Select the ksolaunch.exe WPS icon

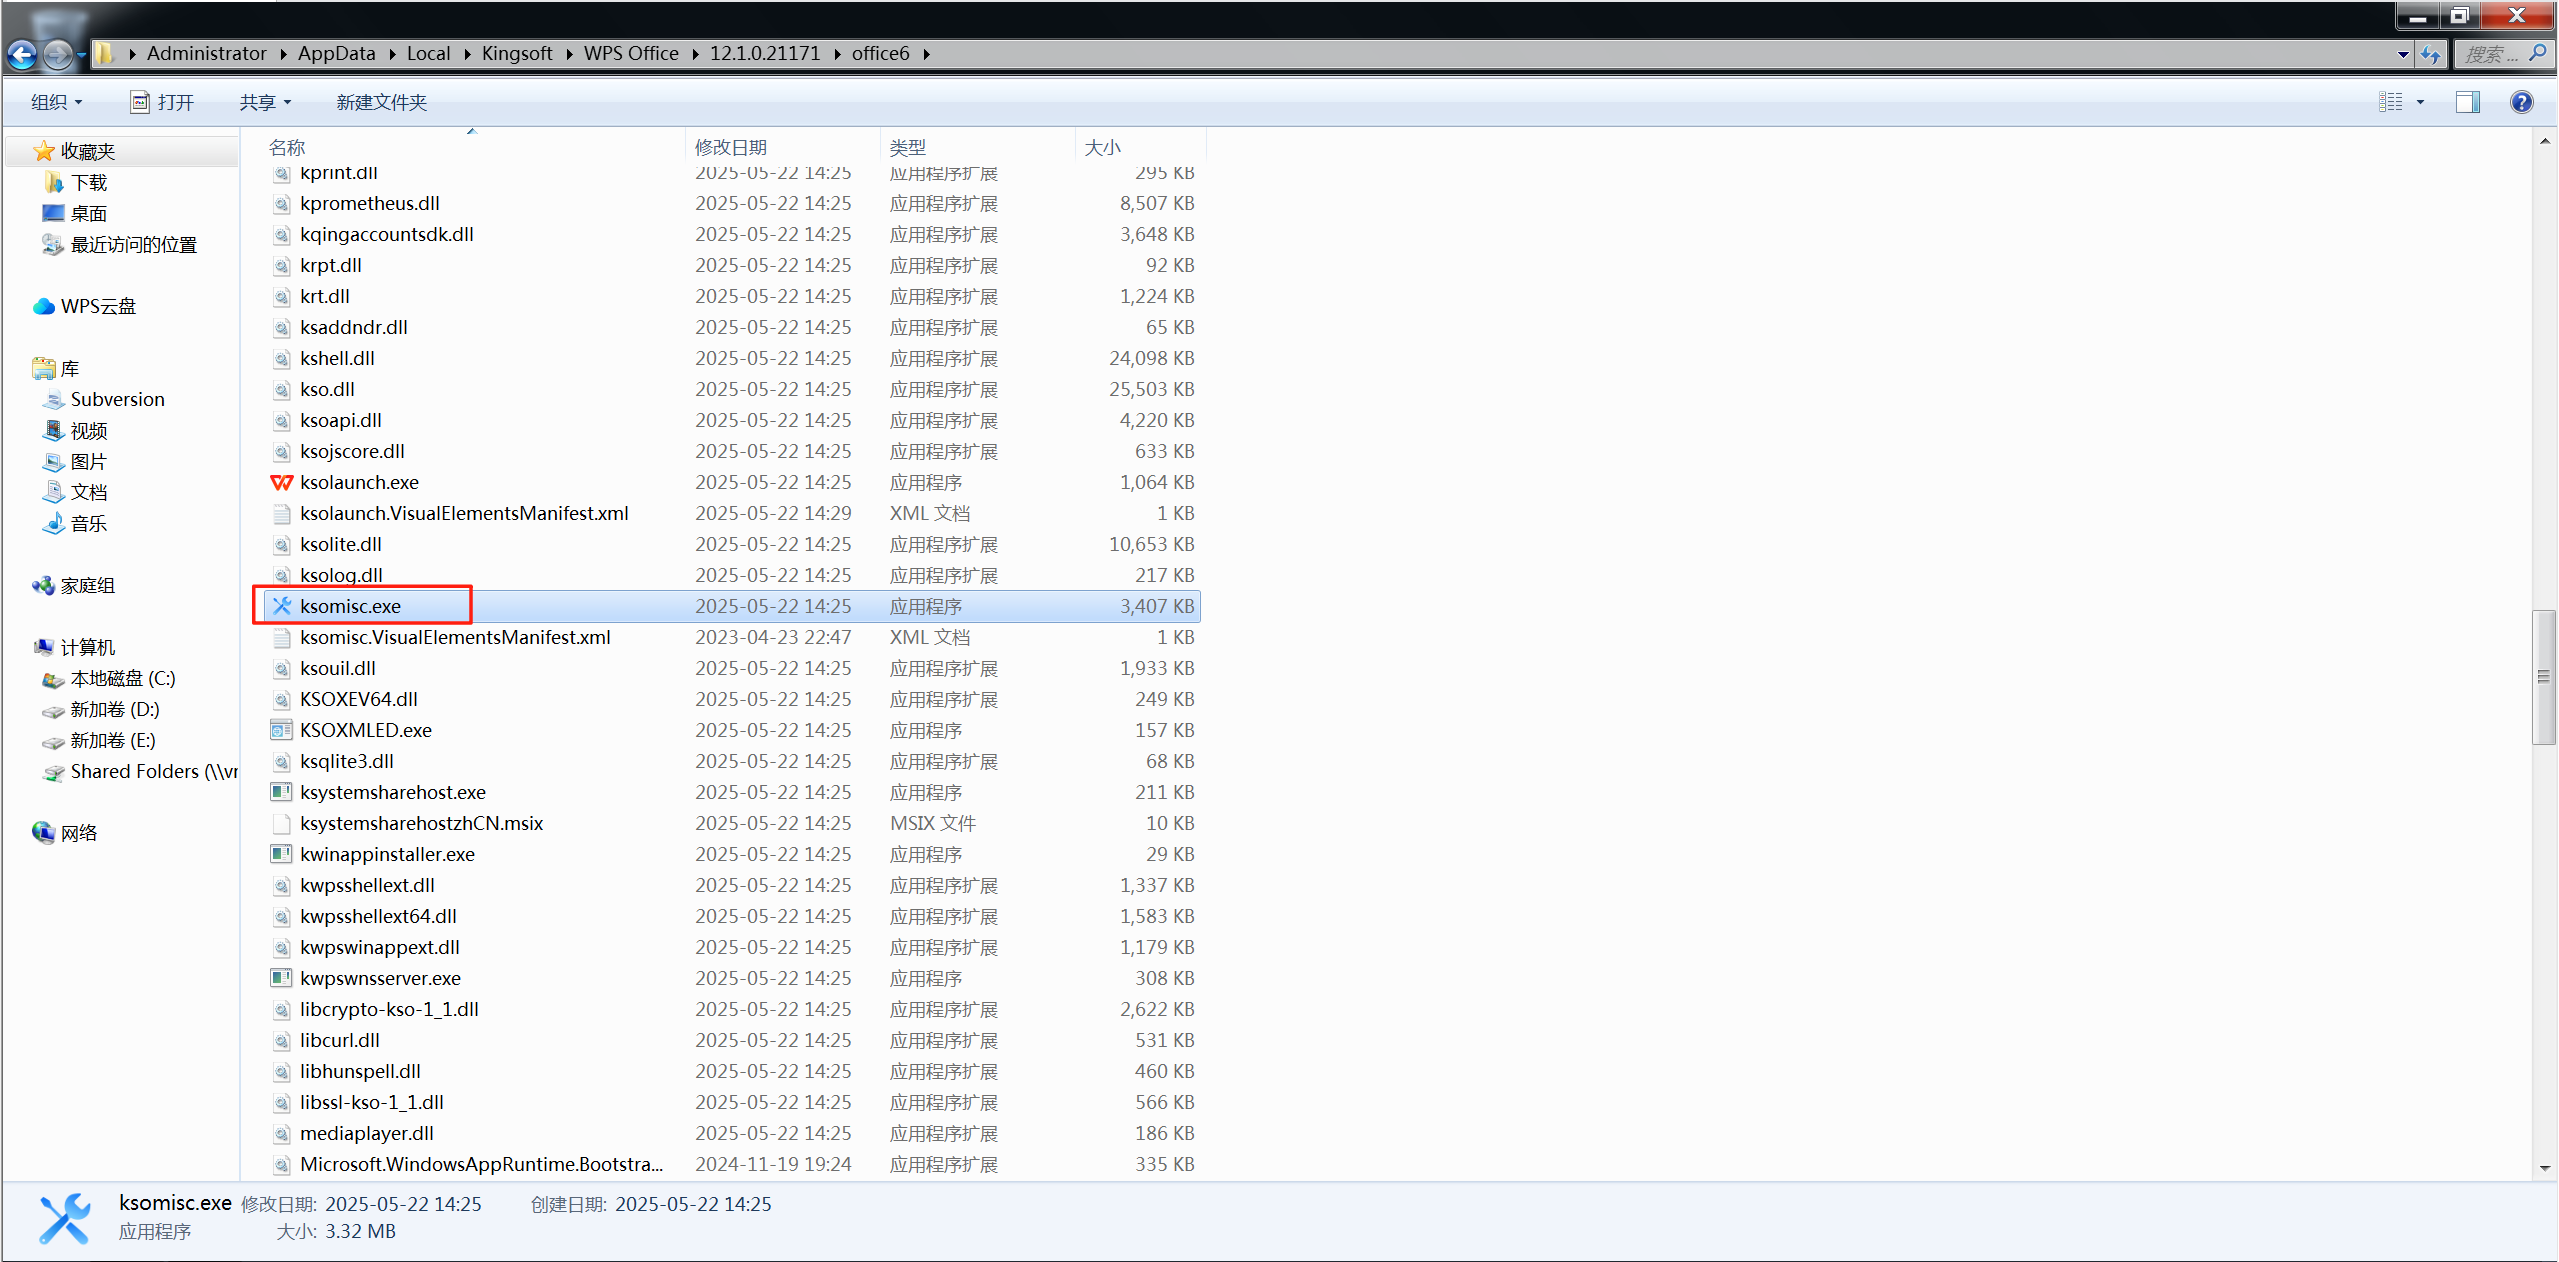point(282,482)
